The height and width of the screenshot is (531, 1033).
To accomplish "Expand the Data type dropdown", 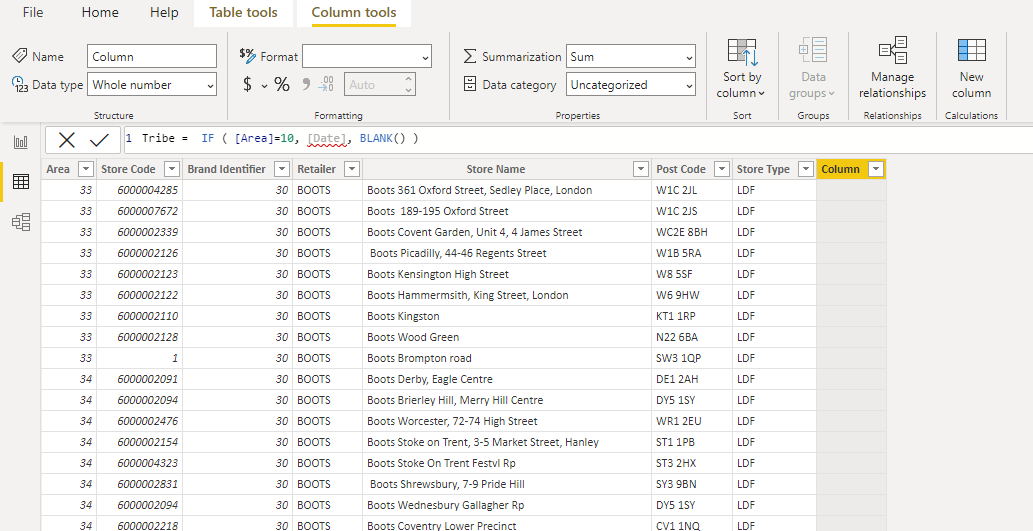I will point(152,84).
